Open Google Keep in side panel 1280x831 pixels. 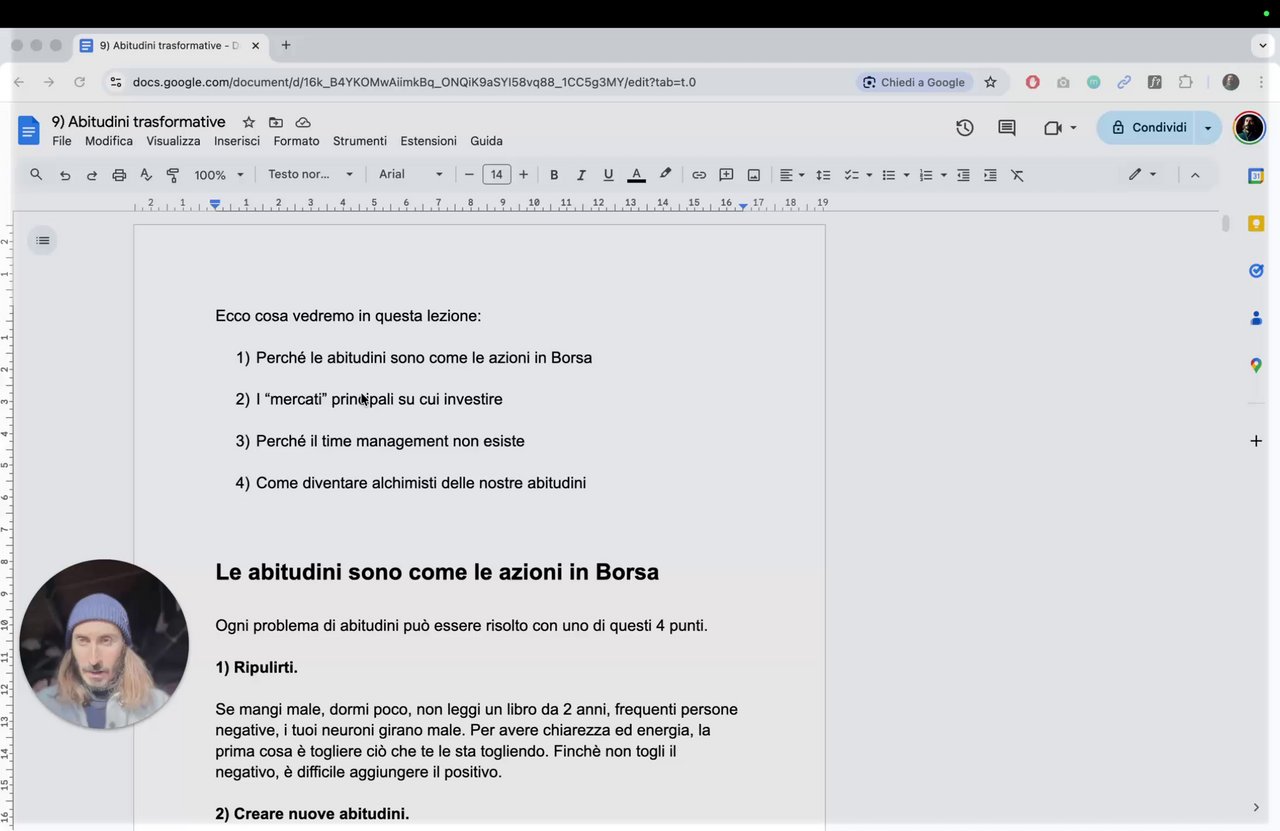pyautogui.click(x=1256, y=223)
